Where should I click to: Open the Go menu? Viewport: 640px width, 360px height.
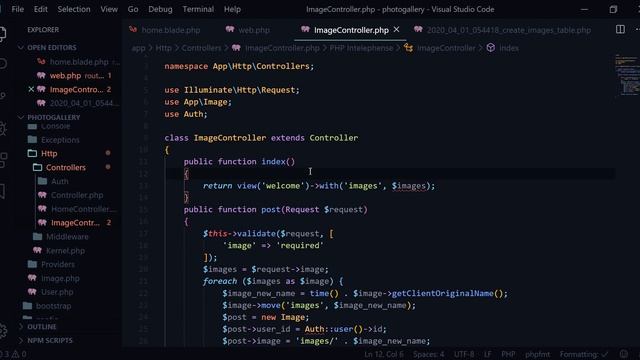(x=133, y=9)
